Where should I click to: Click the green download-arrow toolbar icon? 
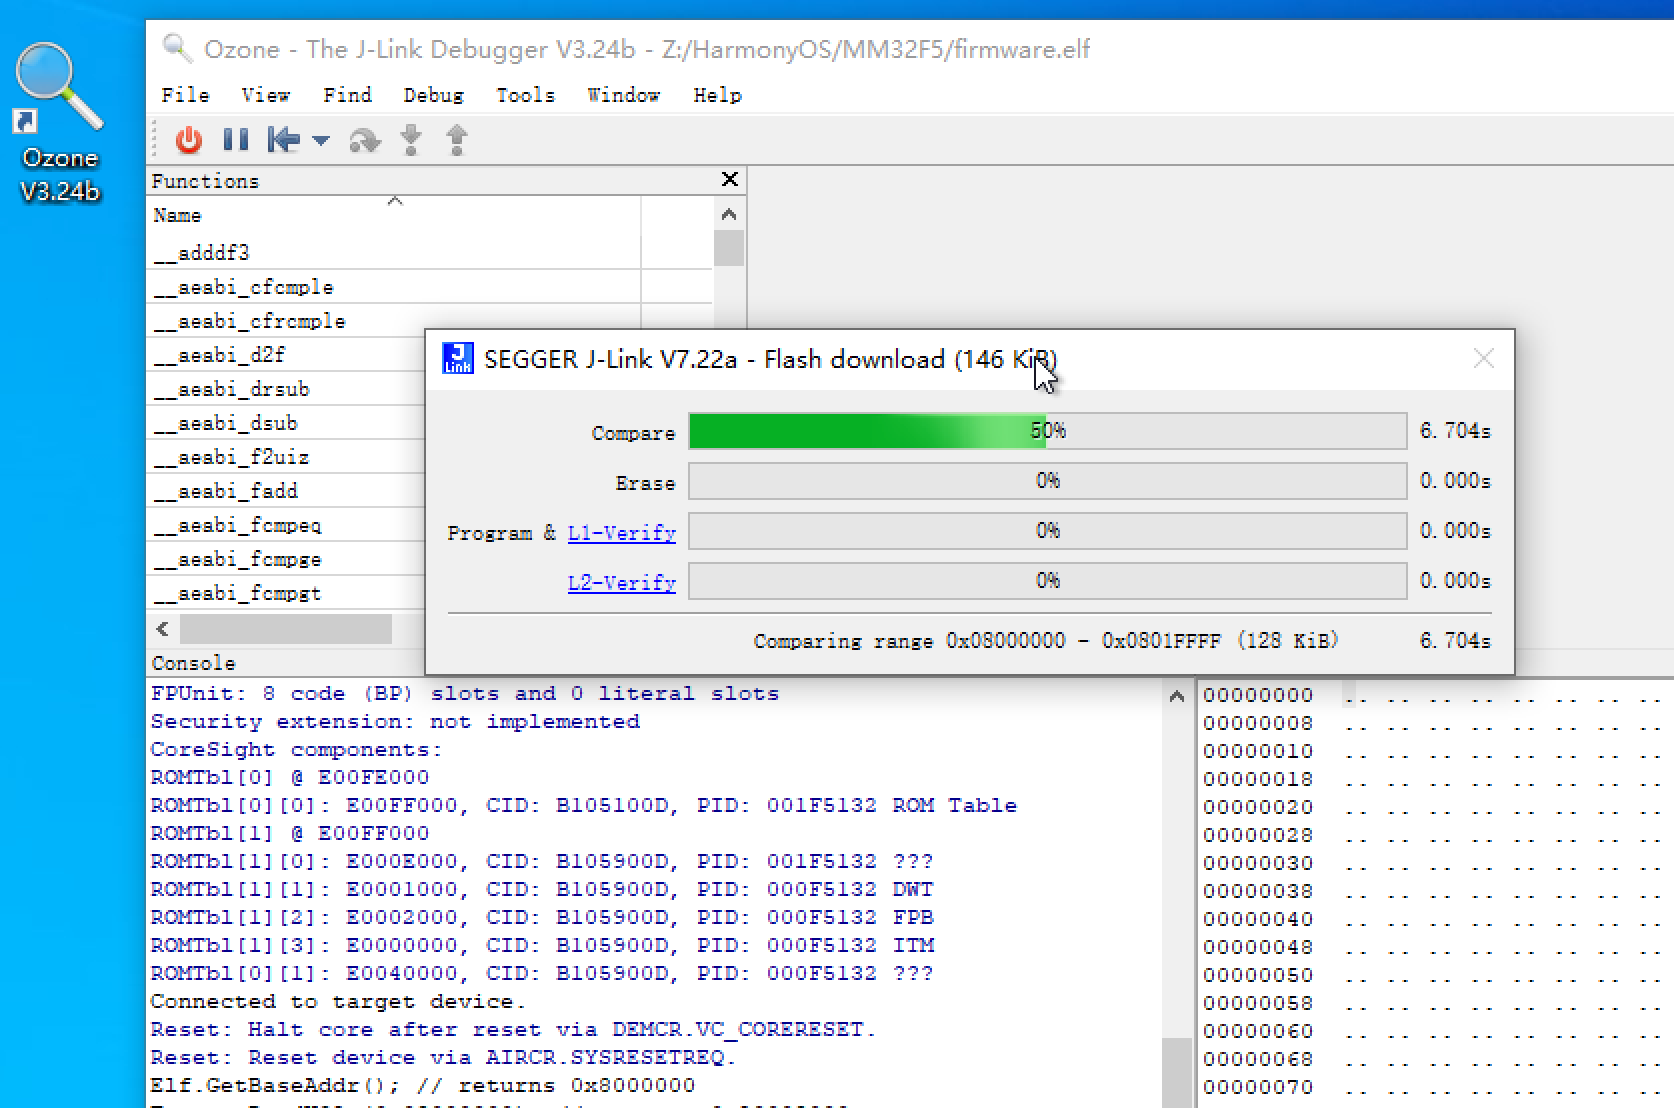(410, 140)
